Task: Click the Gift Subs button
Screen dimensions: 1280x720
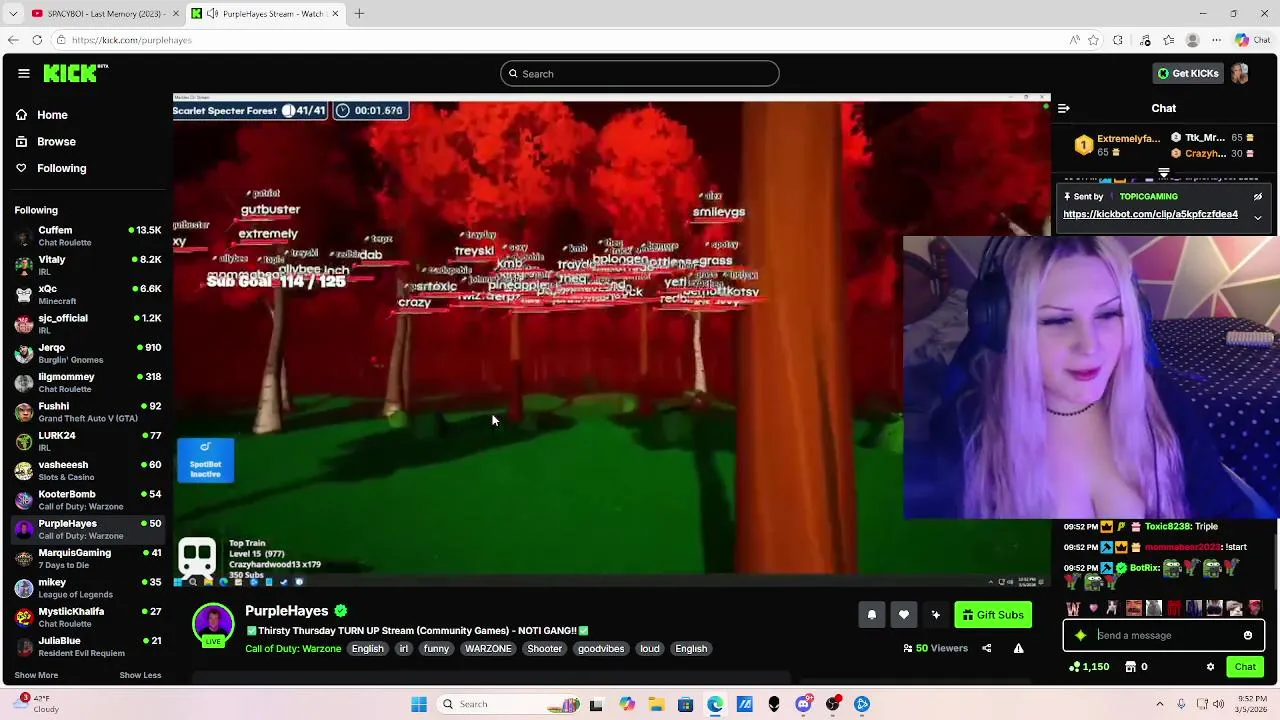Action: pyautogui.click(x=993, y=615)
